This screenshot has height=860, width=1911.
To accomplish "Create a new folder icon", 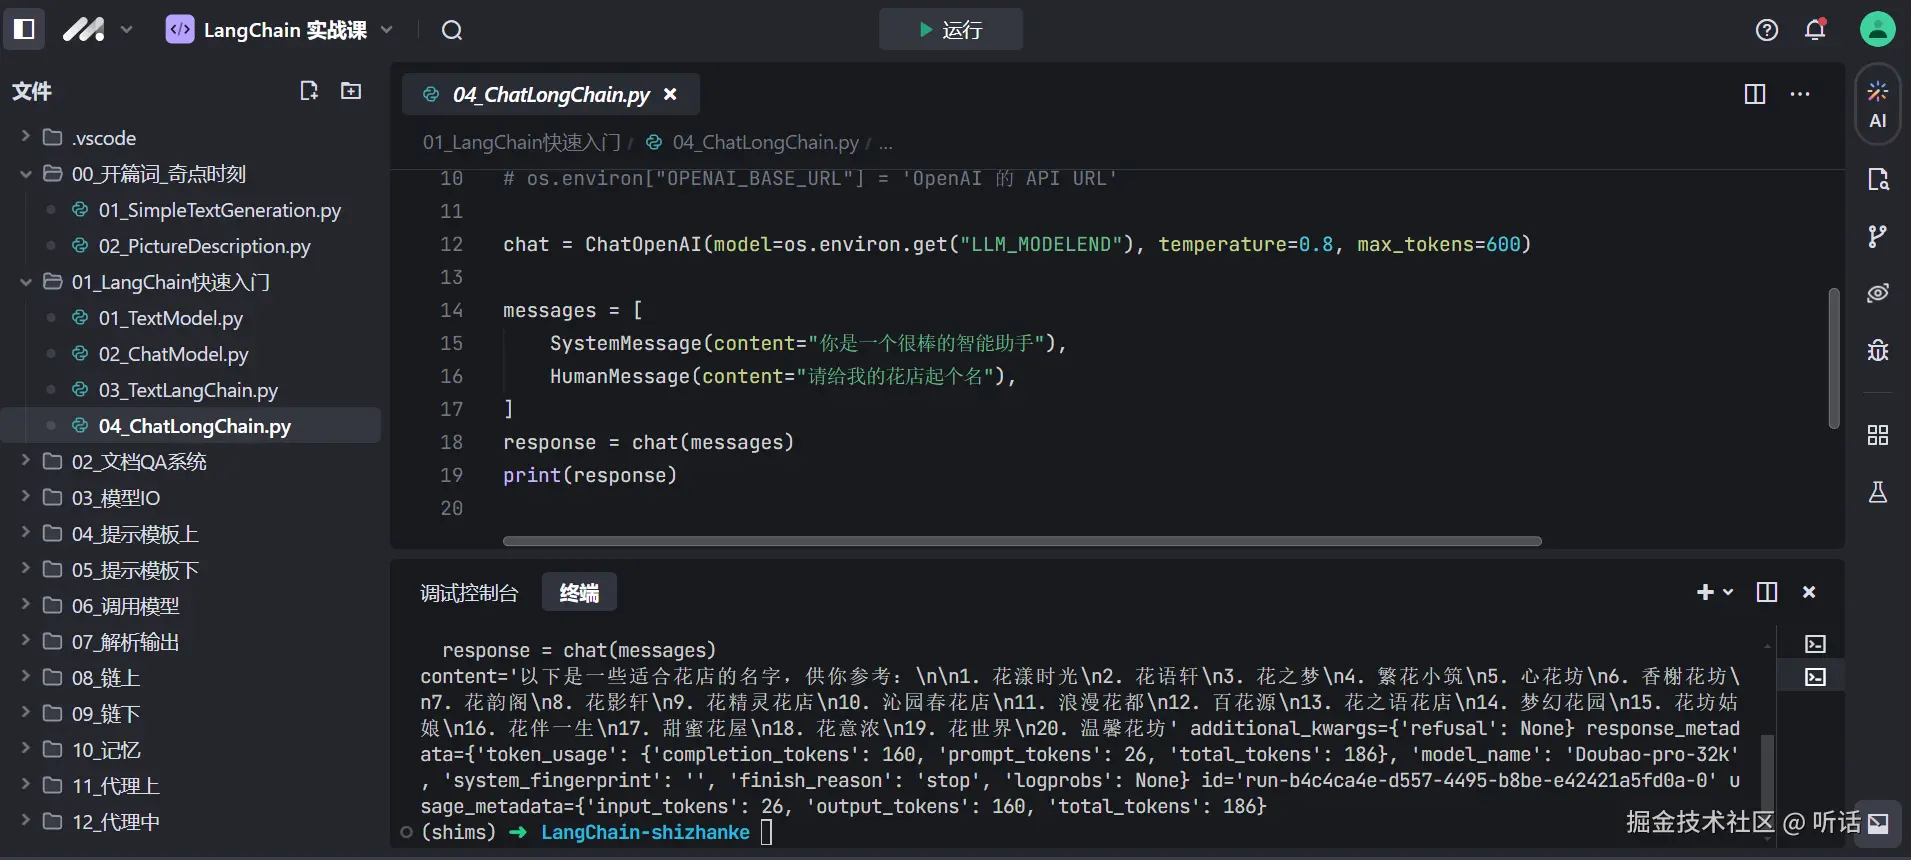I will (351, 91).
